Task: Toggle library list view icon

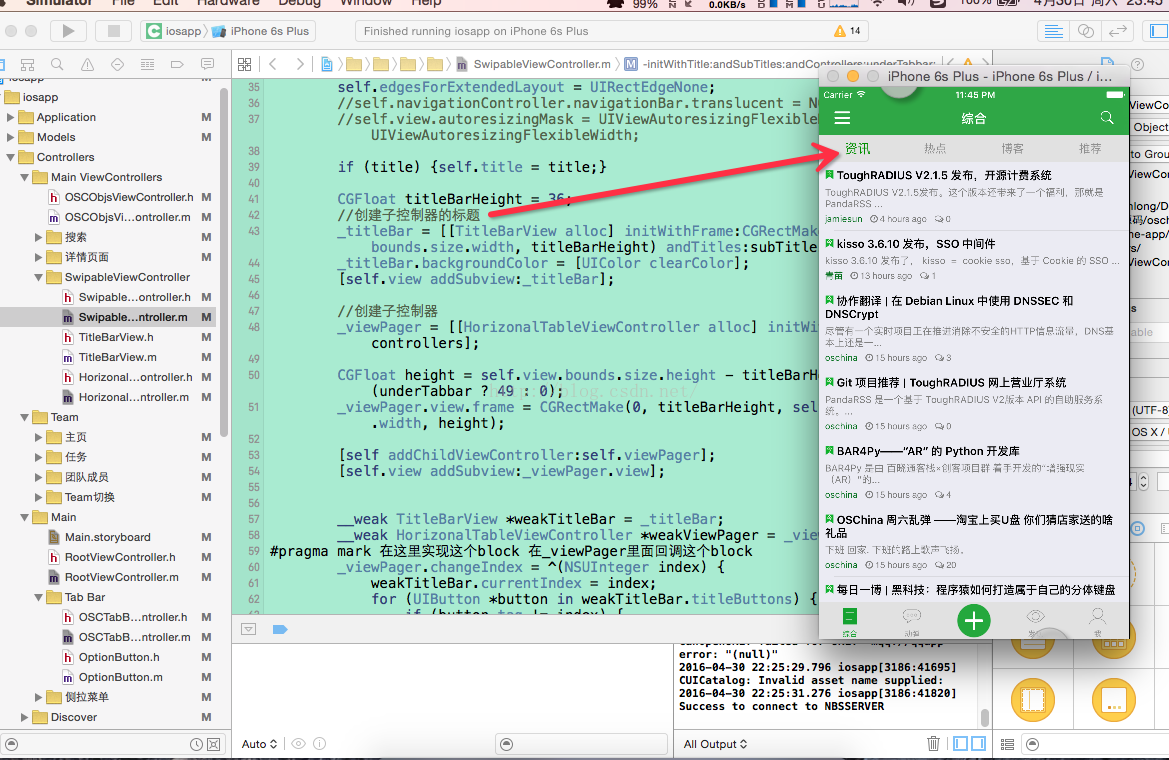Action: click(1007, 744)
